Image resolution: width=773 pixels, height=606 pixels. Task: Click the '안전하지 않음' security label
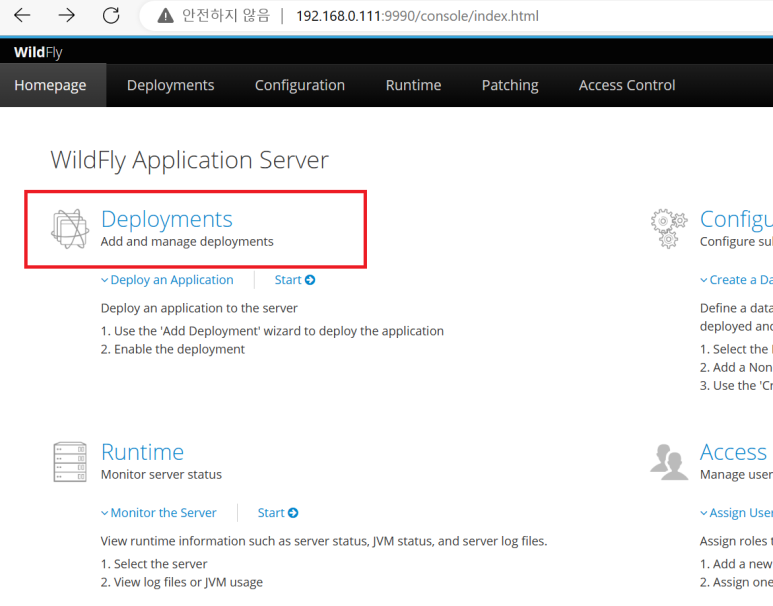pos(226,16)
